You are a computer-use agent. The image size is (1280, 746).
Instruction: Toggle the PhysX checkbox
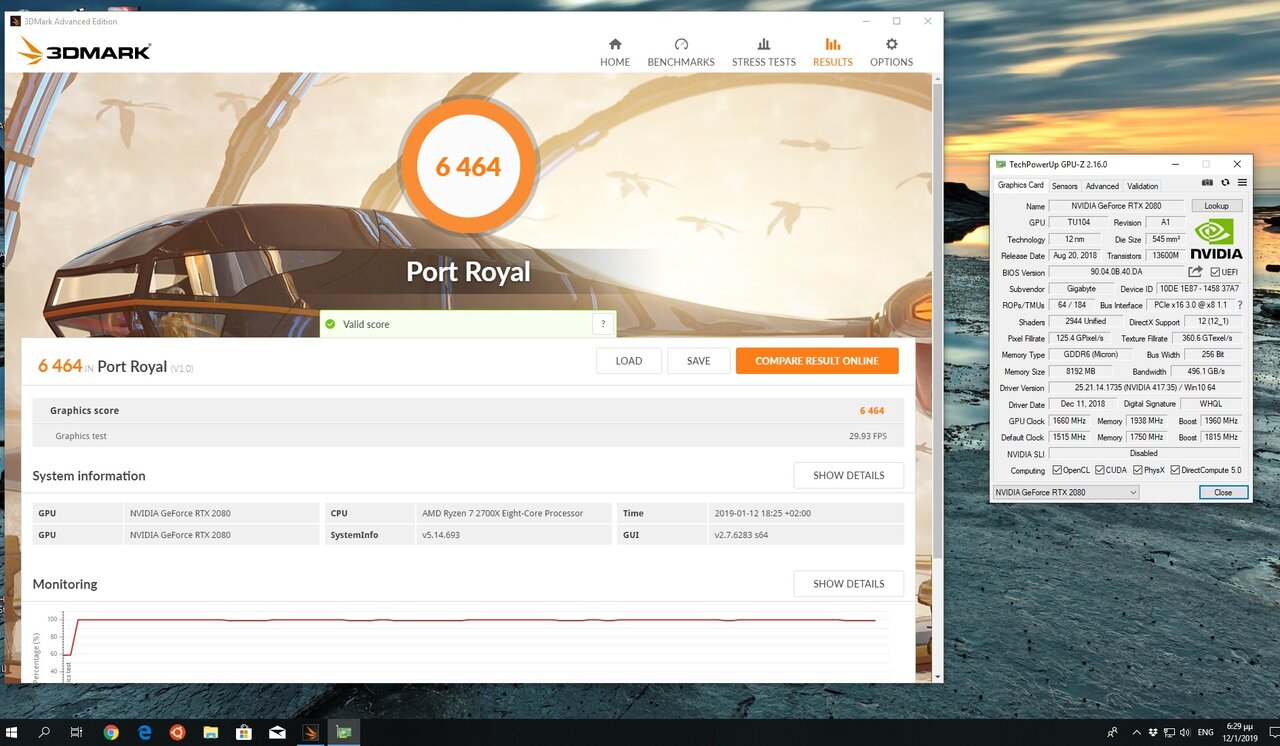[1138, 470]
